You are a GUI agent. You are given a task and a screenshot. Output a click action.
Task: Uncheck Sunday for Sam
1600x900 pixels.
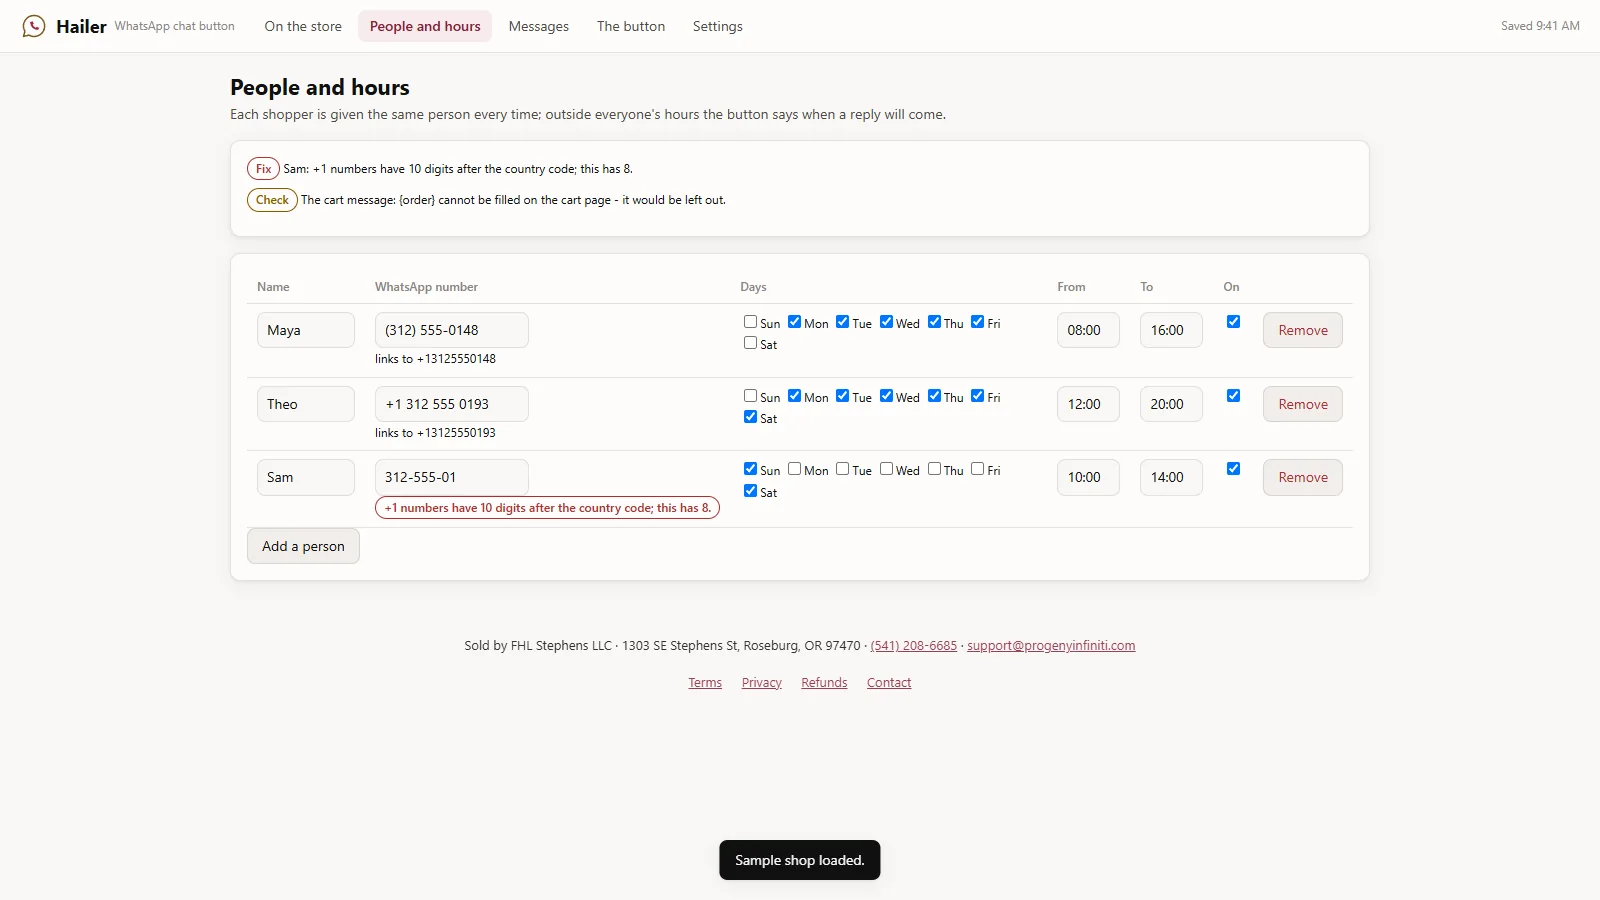(750, 469)
